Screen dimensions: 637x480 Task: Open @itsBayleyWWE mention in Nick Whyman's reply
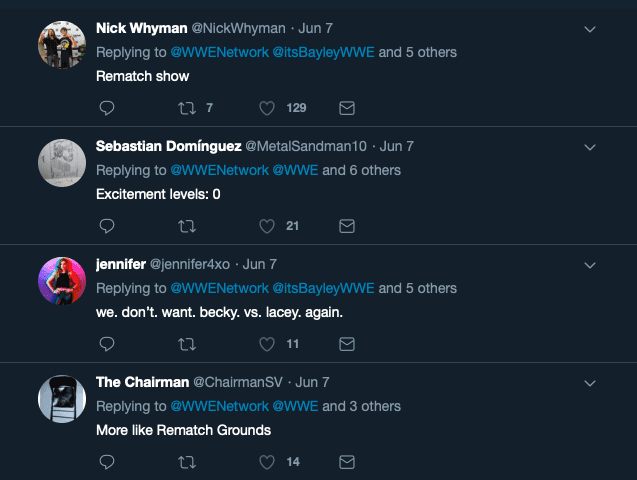[x=323, y=52]
